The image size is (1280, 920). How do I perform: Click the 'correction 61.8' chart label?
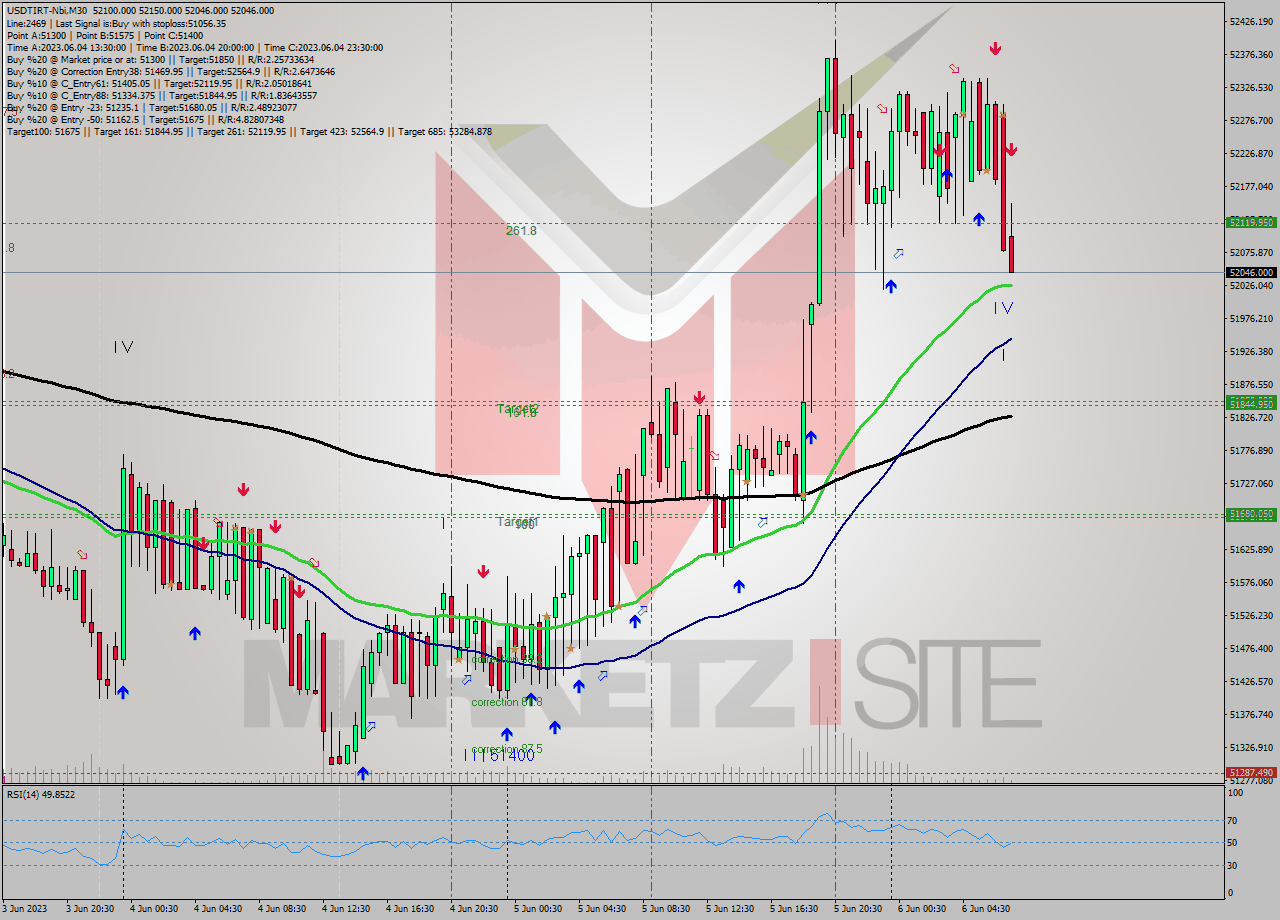point(507,702)
